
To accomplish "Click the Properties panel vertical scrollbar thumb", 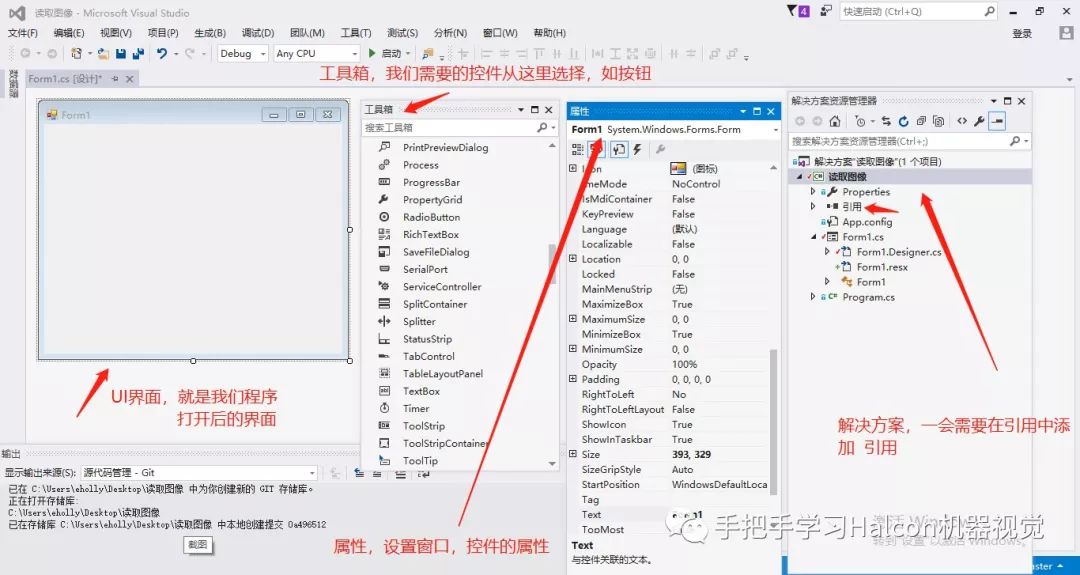I will tap(773, 421).
